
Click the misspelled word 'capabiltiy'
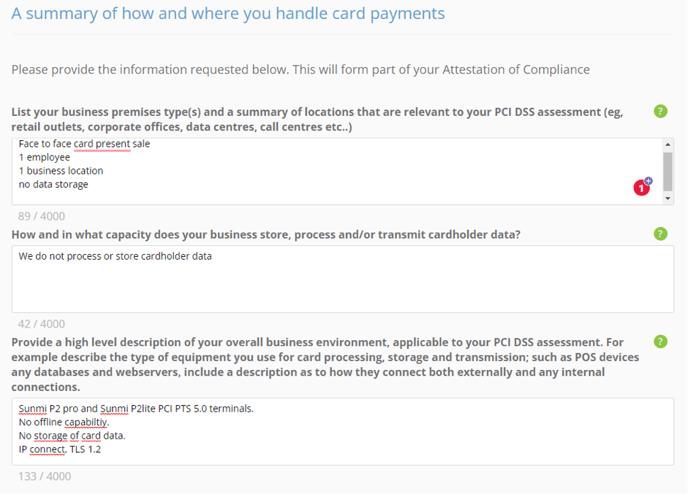[x=86, y=422]
